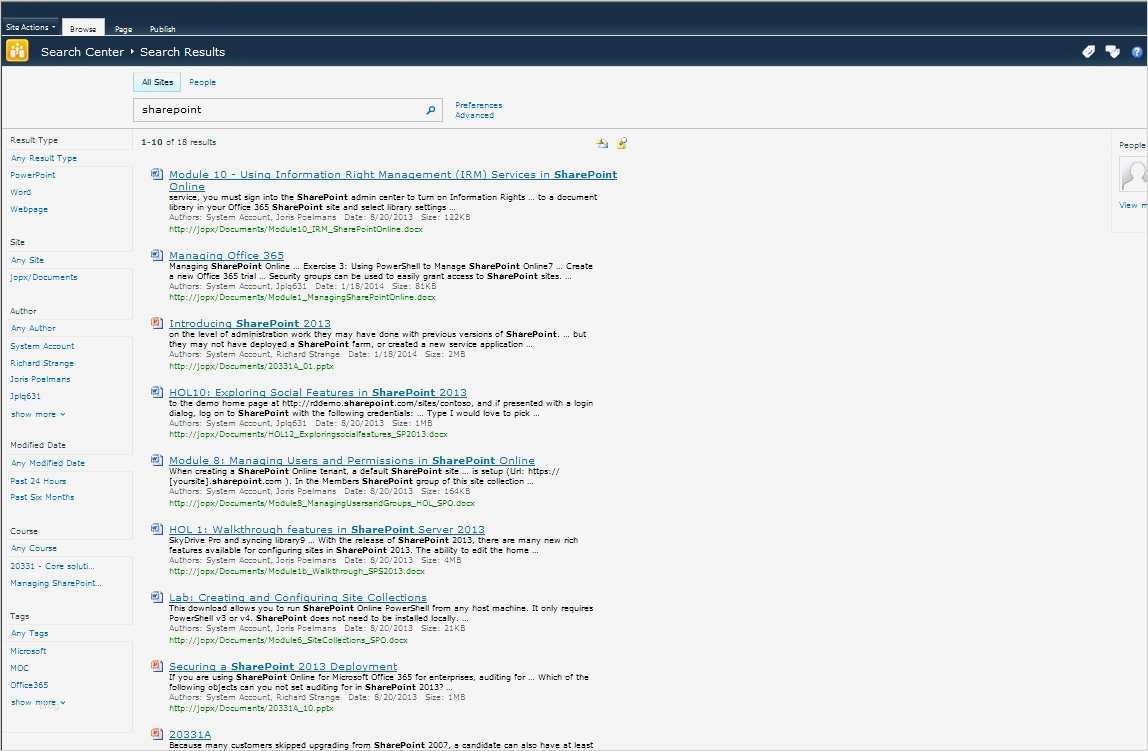Viewport: 1148px width, 751px height.
Task: Filter by MOC tag
Action: click(20, 668)
